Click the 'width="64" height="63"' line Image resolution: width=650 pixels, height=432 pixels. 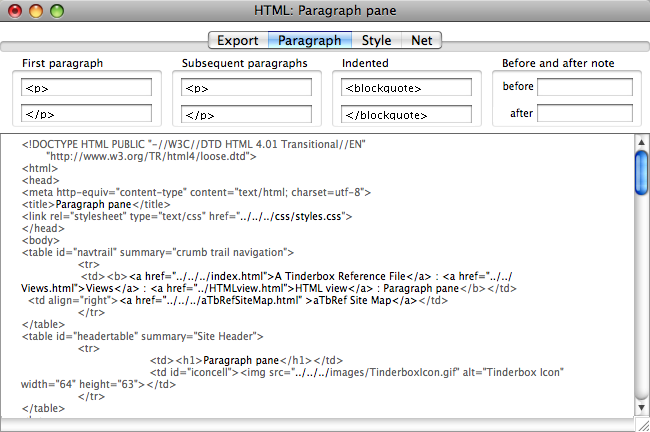coord(98,384)
